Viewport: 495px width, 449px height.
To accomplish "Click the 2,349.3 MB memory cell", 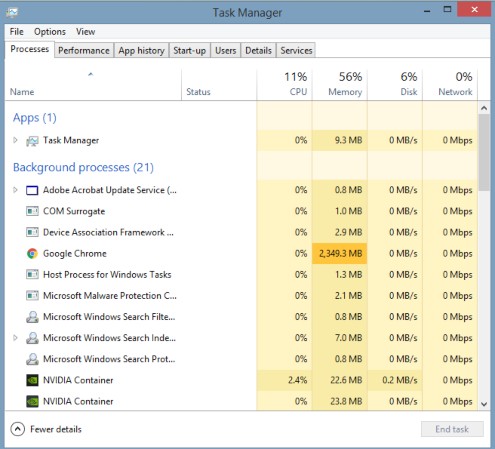I will click(340, 254).
